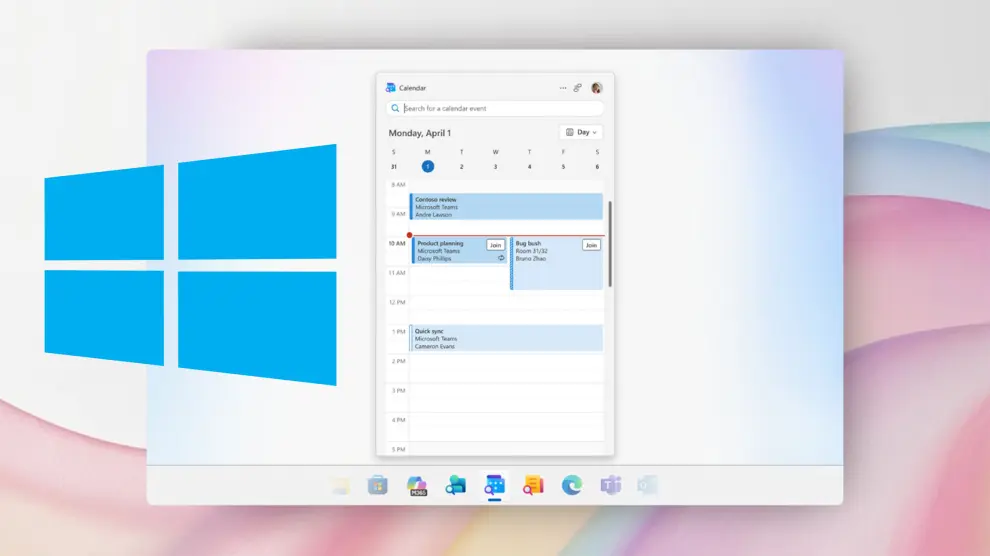
Task: Expand the Day view dropdown
Action: coord(581,132)
